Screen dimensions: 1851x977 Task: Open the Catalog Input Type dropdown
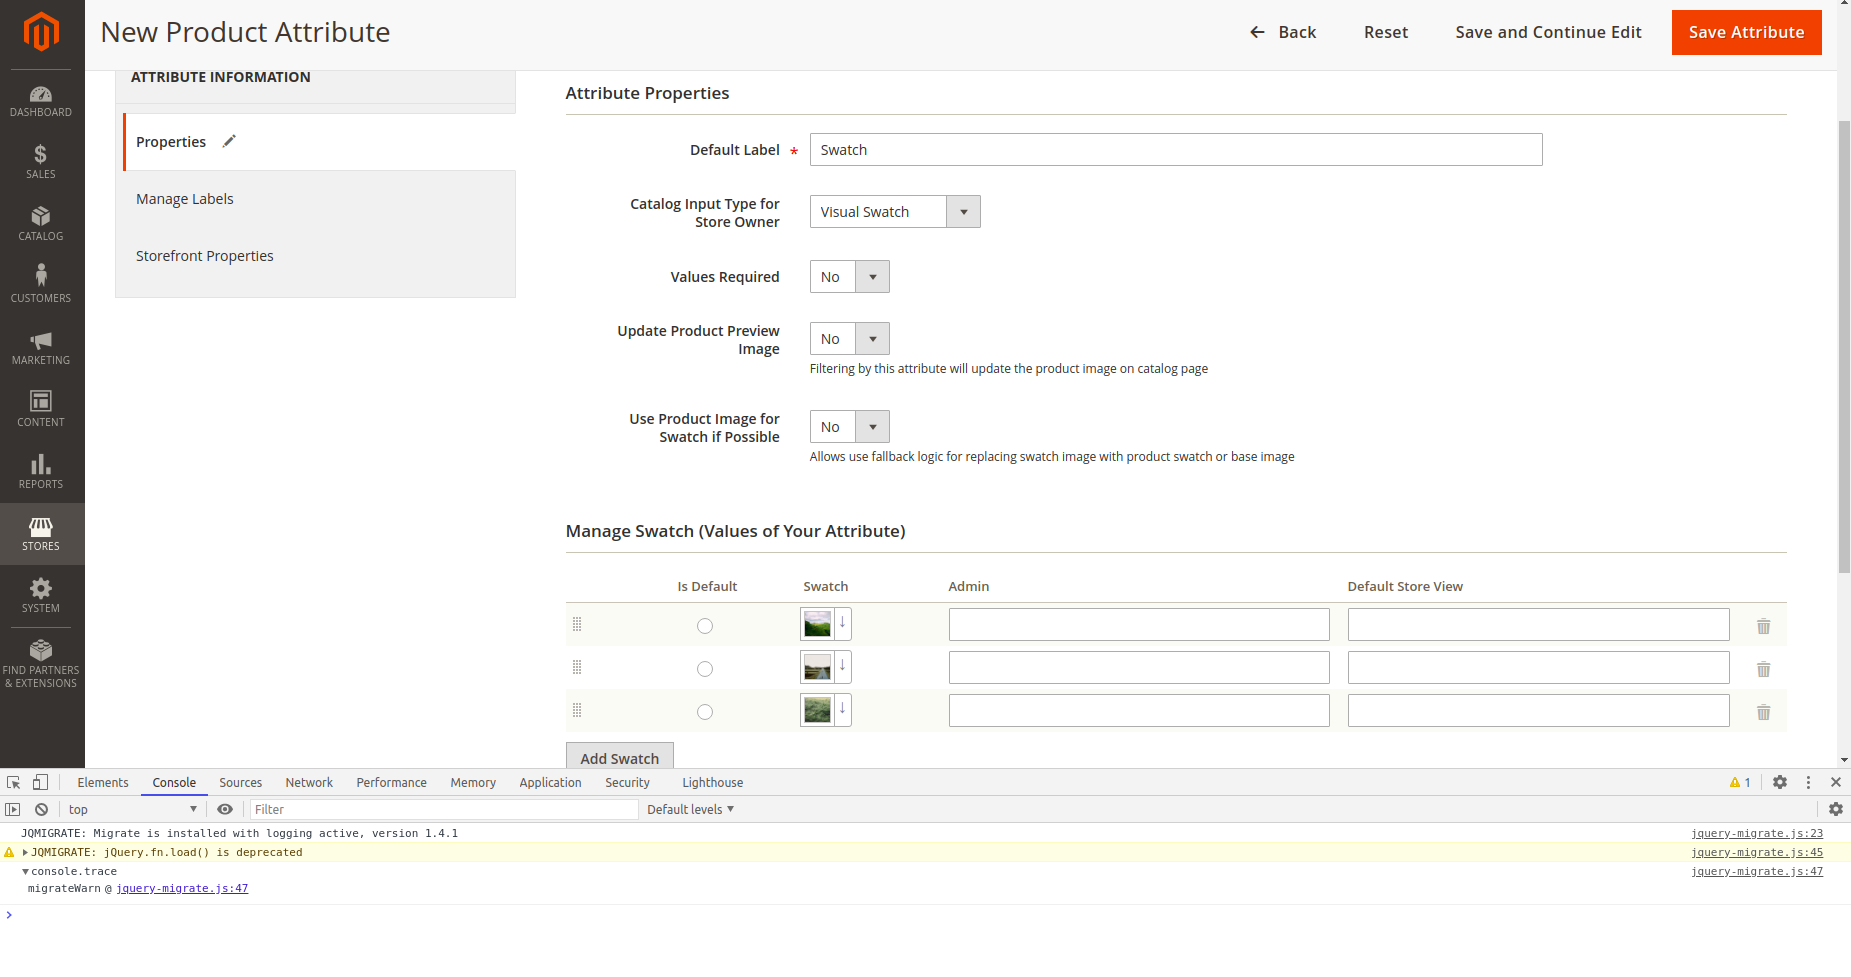click(962, 211)
